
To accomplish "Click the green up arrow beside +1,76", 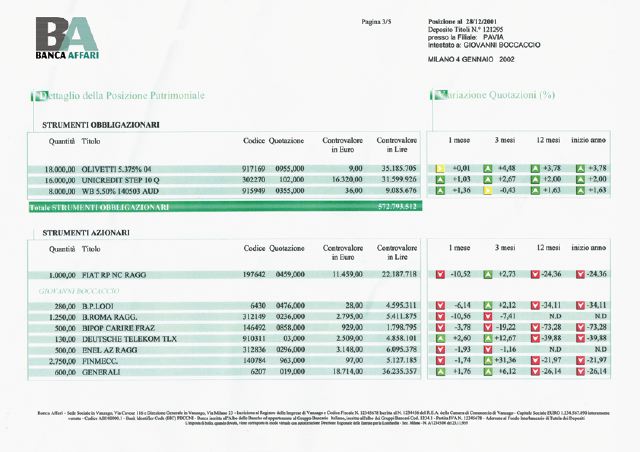I will (440, 372).
